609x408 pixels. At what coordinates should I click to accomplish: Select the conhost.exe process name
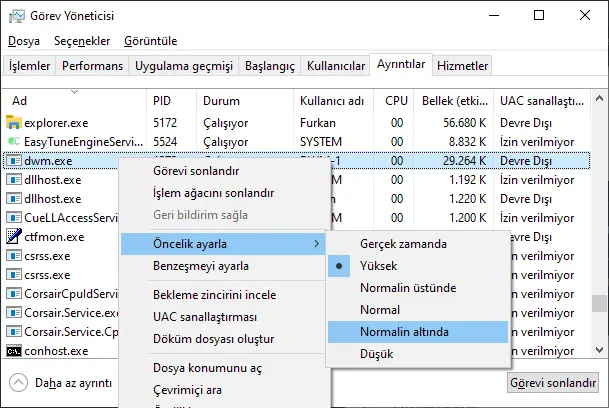click(56, 351)
